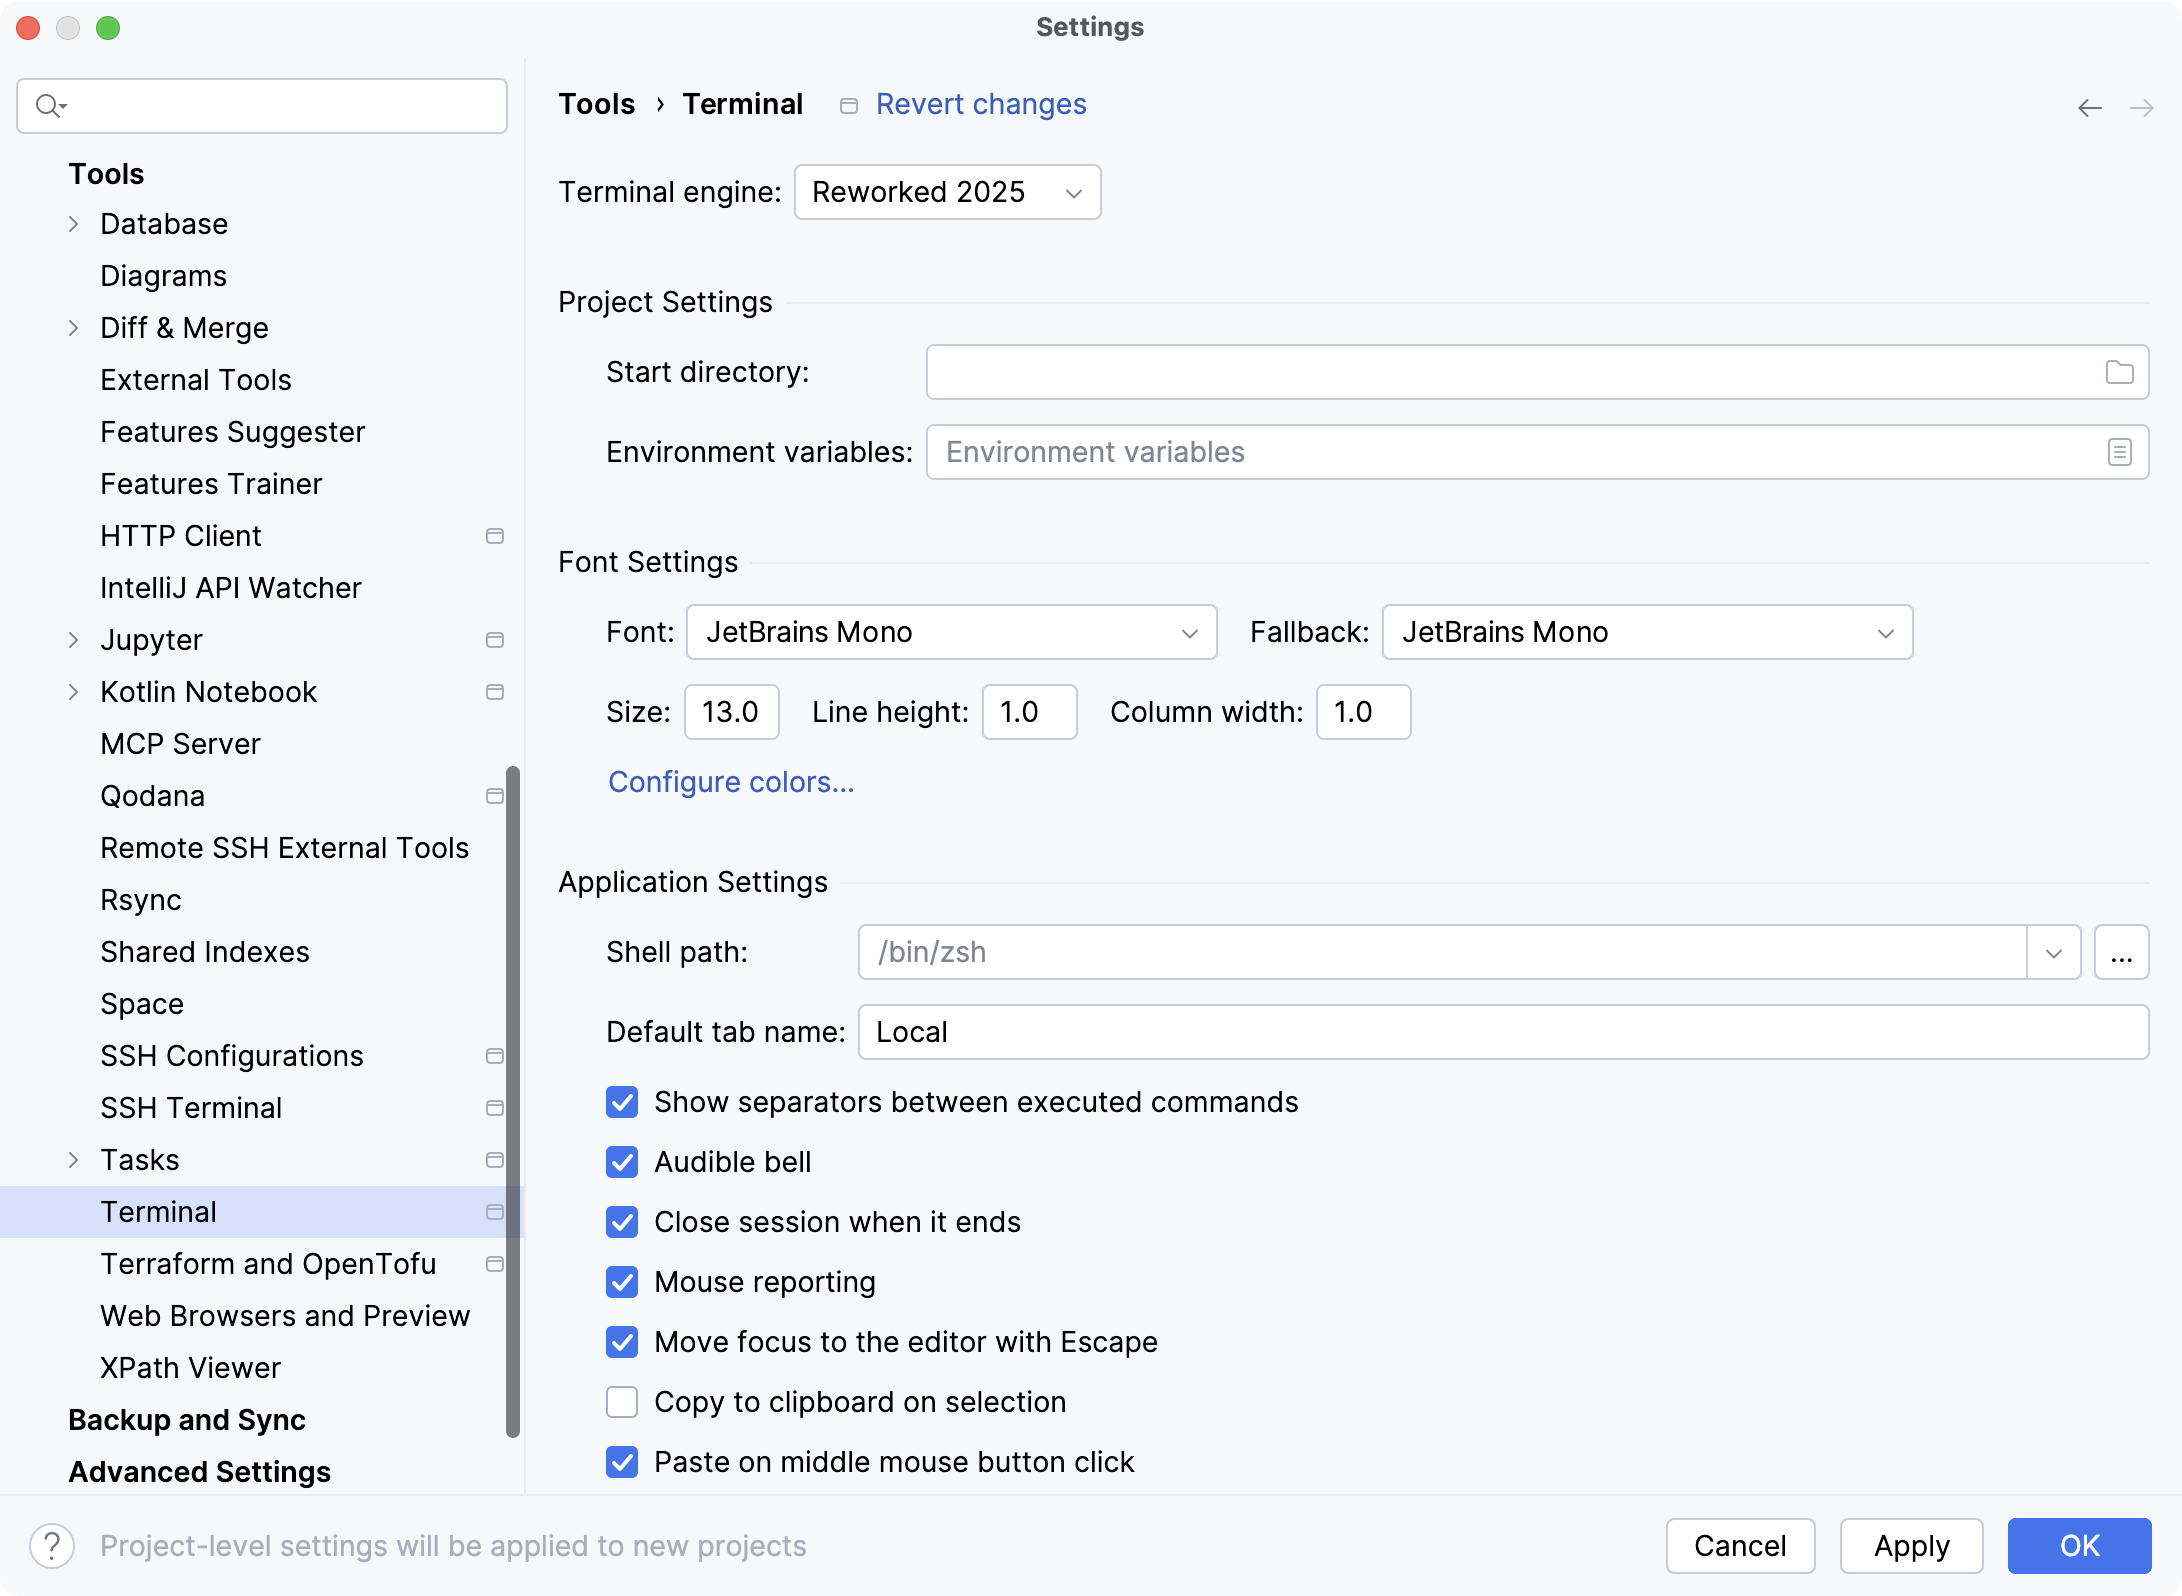The image size is (2182, 1596).
Task: Open Advanced Settings section
Action: click(198, 1471)
